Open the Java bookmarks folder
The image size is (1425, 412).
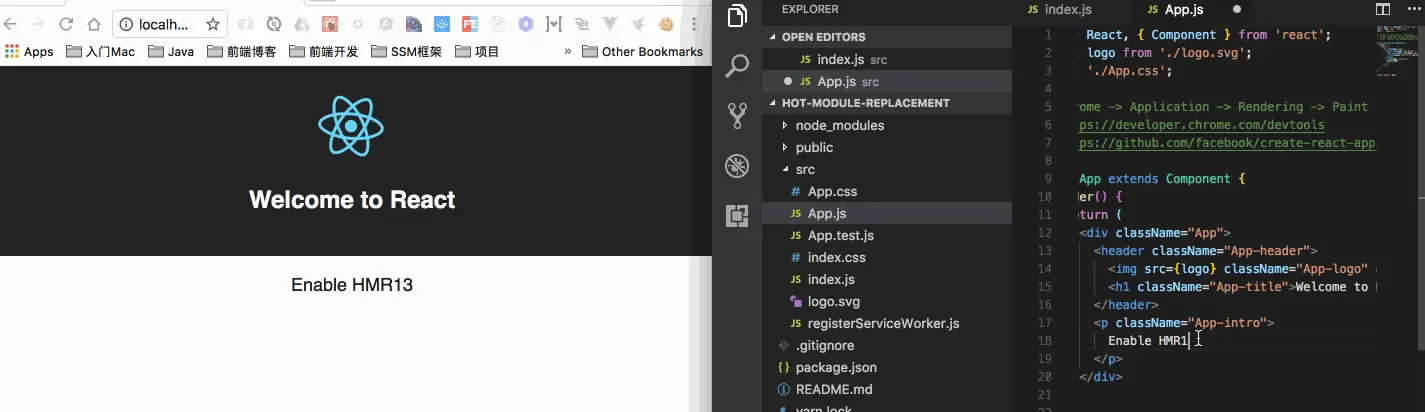point(171,51)
